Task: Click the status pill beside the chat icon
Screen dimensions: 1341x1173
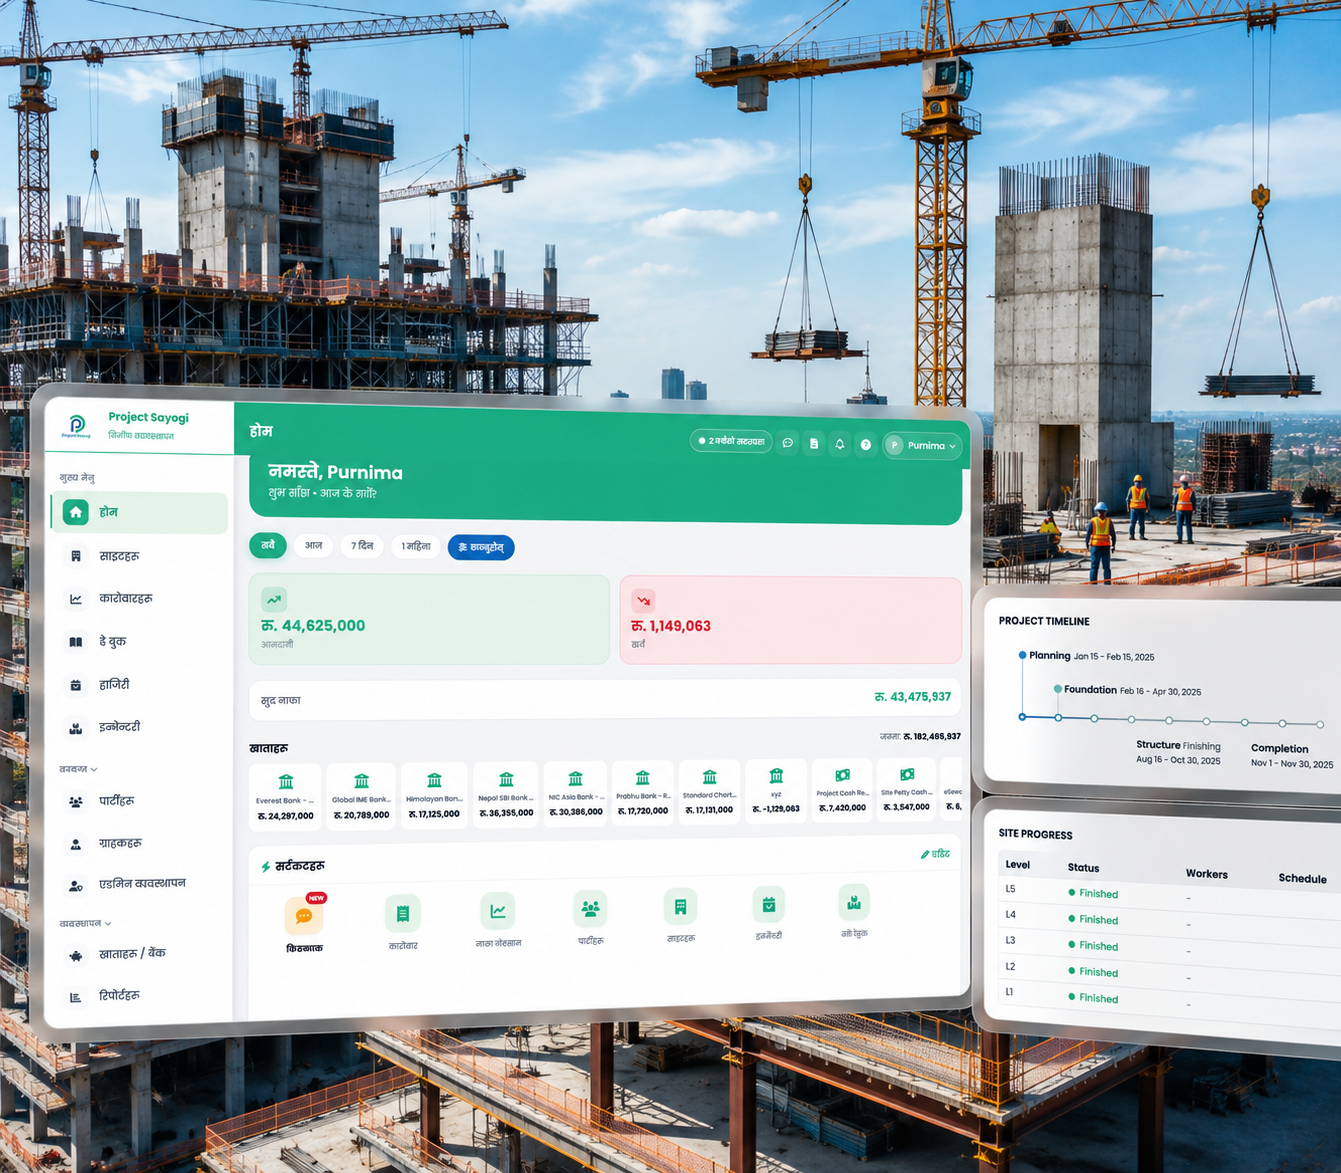Action: point(731,441)
